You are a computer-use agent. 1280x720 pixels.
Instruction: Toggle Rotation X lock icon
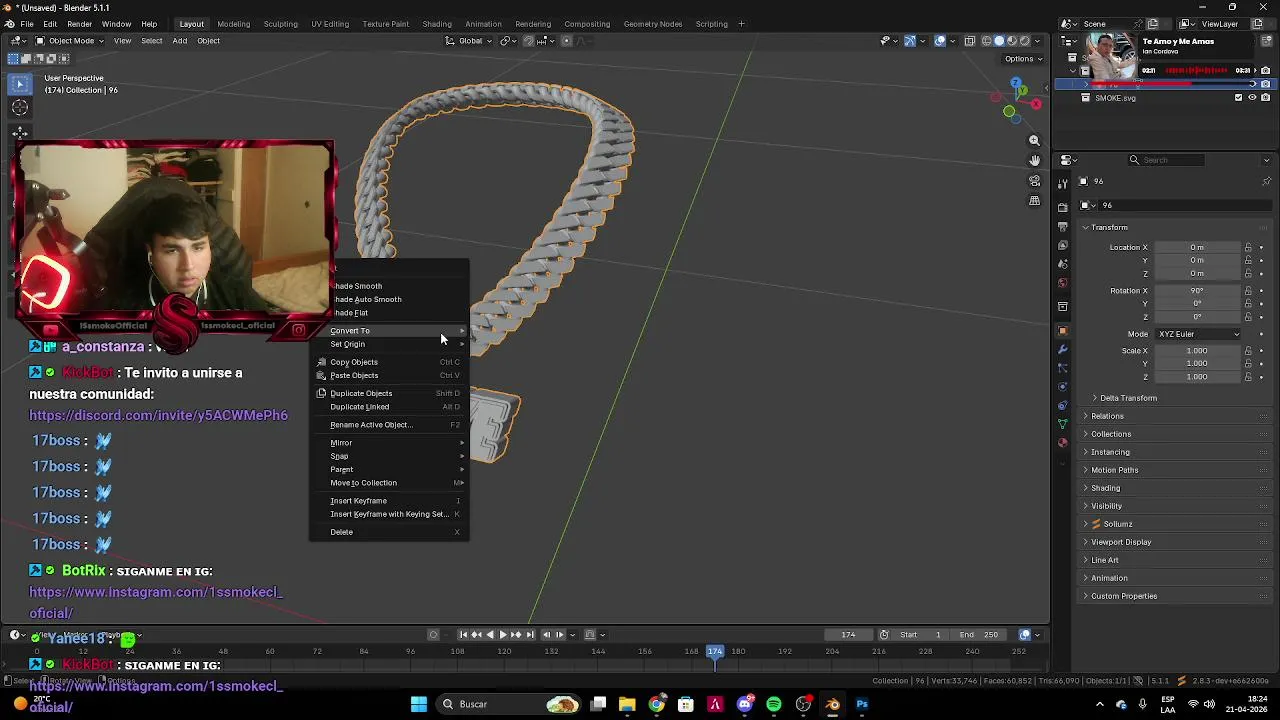(x=1248, y=291)
